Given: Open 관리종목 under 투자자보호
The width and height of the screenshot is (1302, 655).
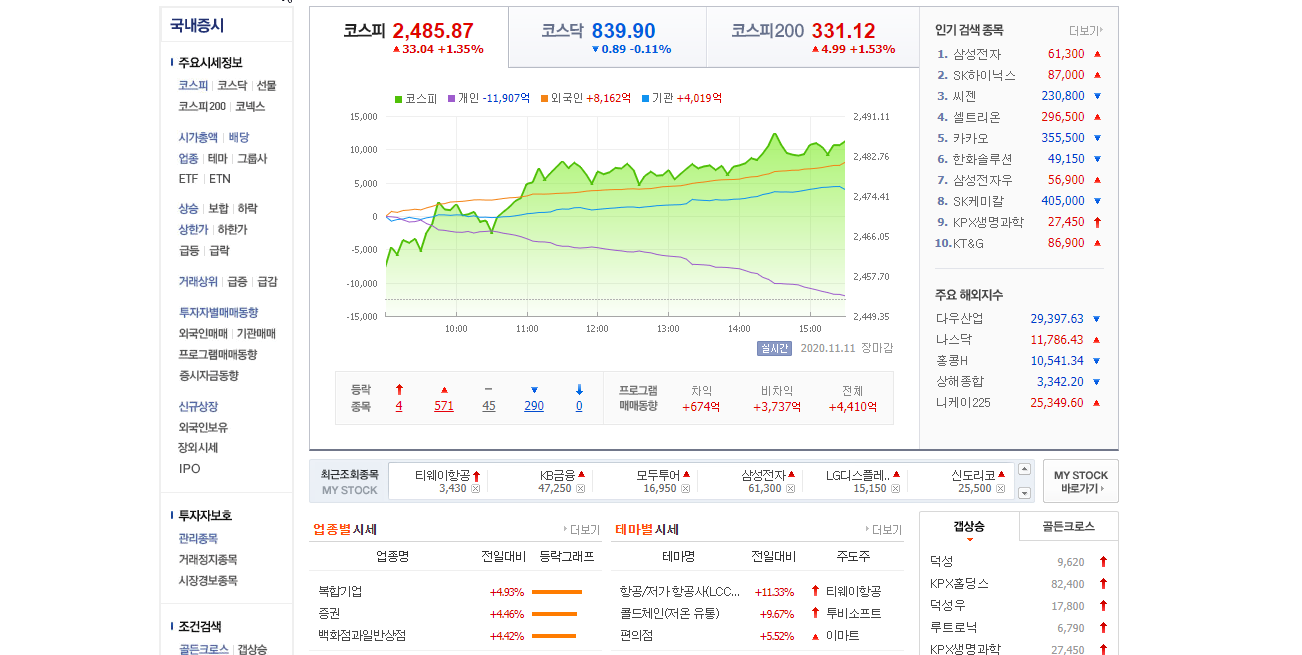Looking at the screenshot, I should click(x=198, y=539).
